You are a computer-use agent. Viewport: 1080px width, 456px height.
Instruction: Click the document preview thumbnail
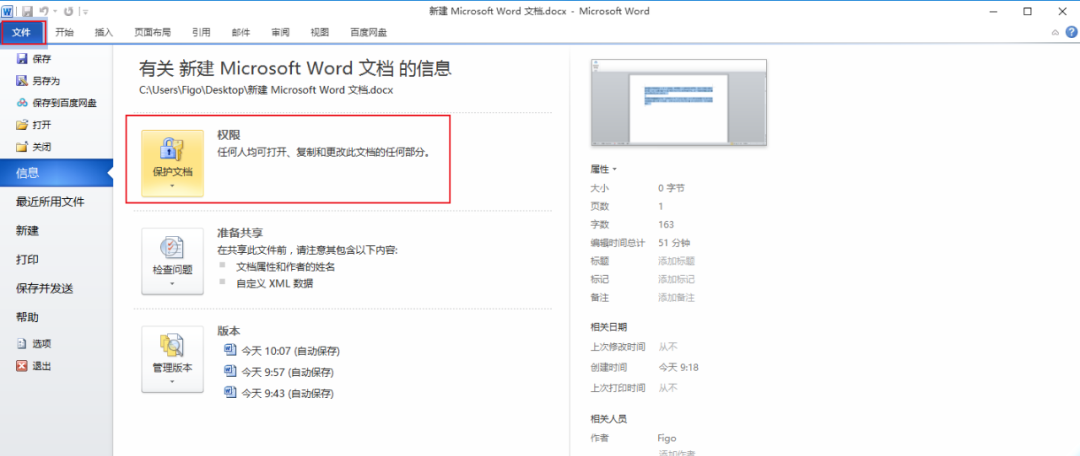[x=679, y=101]
